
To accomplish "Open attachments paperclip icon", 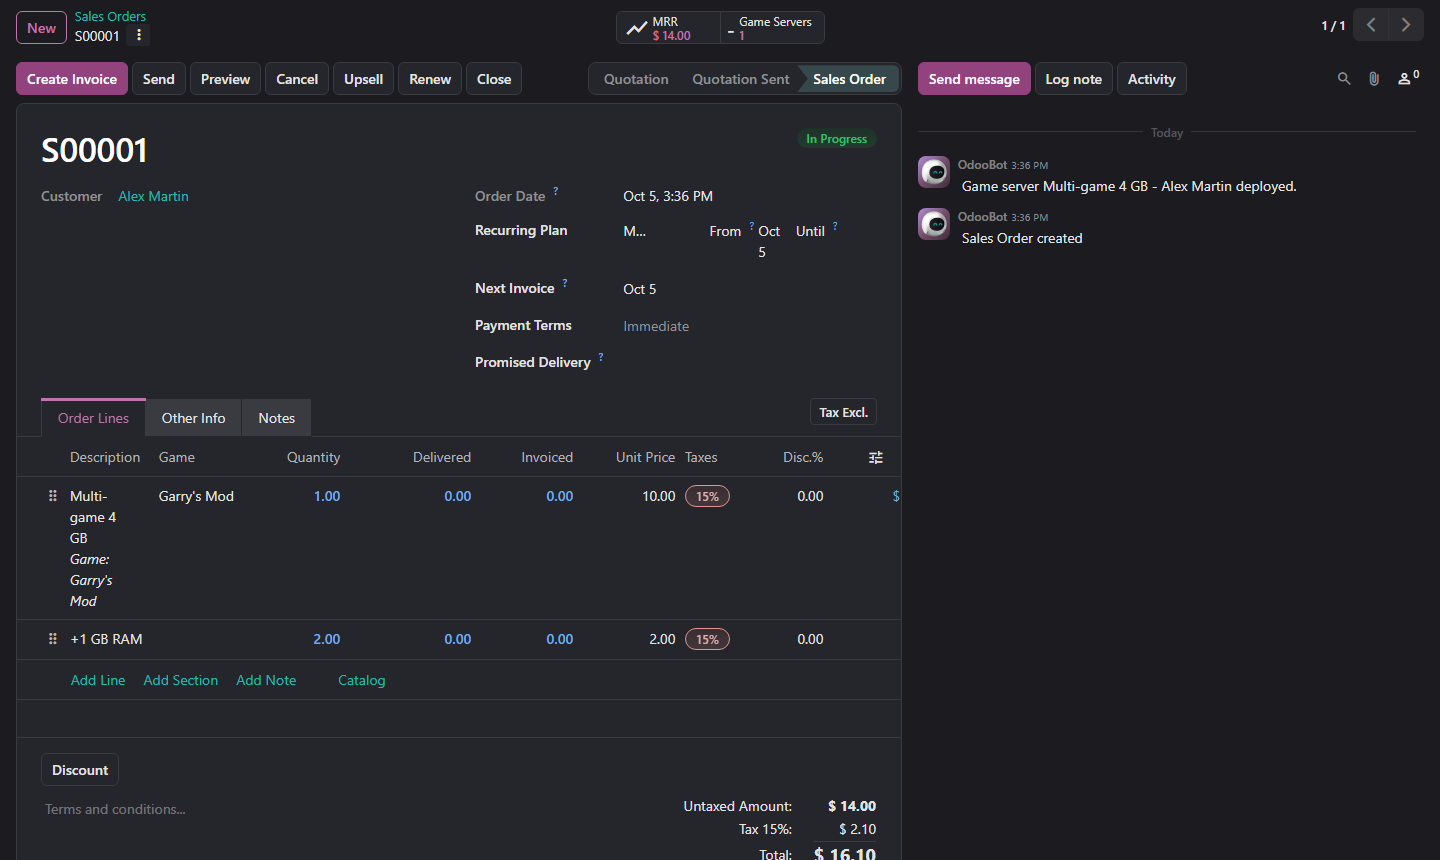I will point(1374,79).
